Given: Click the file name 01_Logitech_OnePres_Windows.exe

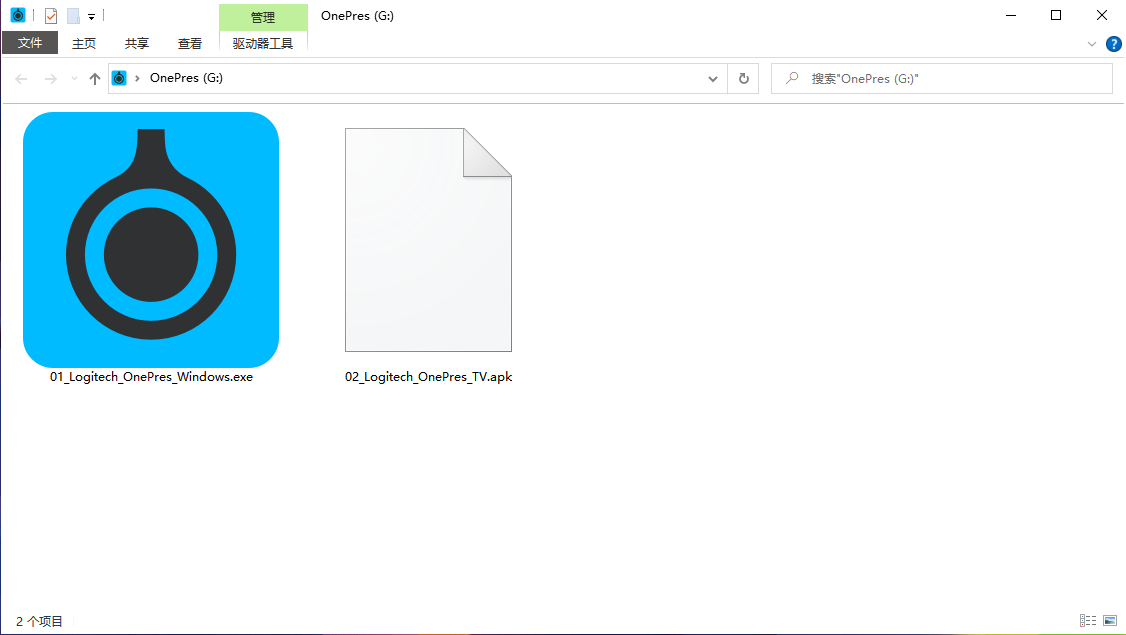Looking at the screenshot, I should tap(151, 377).
